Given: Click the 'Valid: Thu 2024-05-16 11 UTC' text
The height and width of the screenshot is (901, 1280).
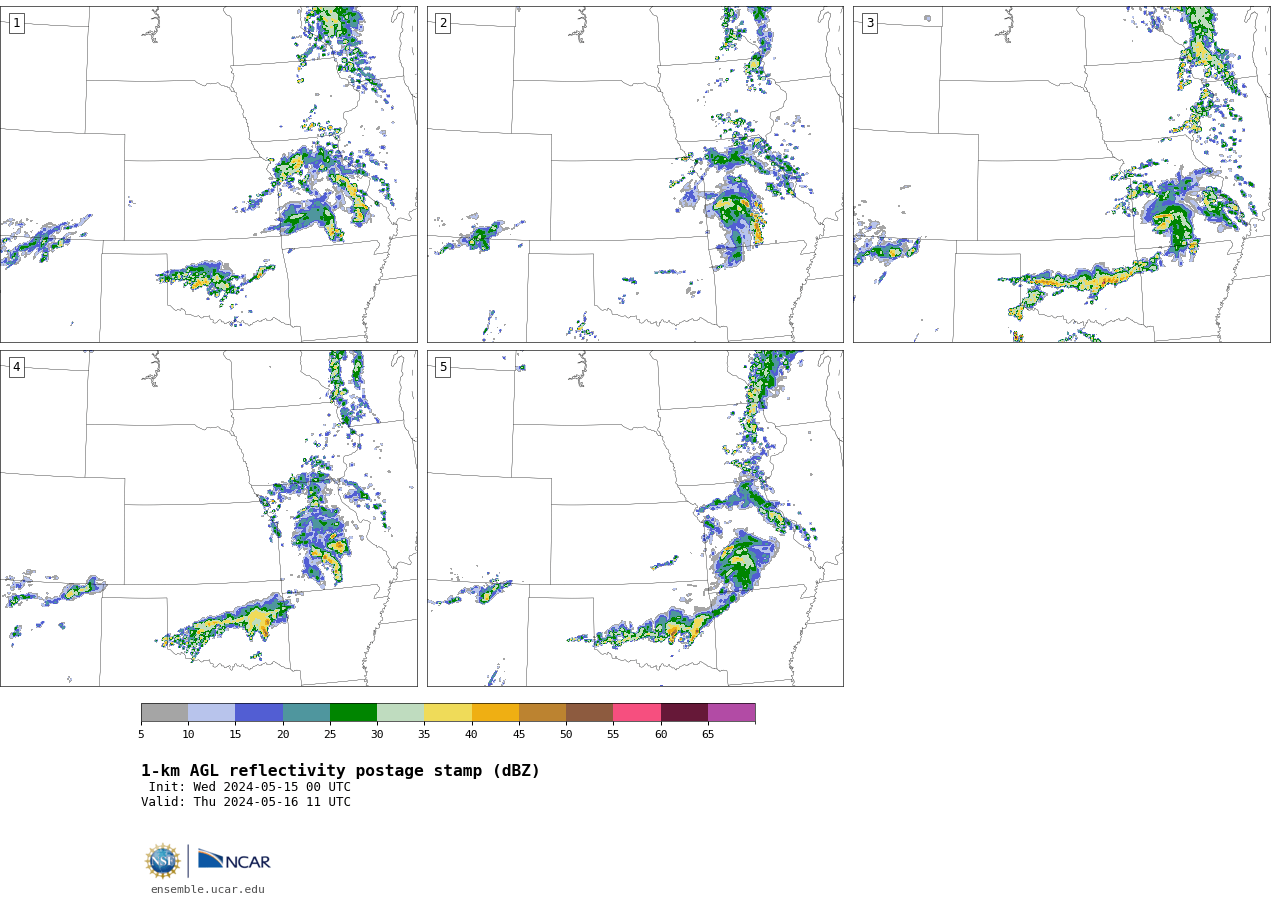Looking at the screenshot, I should 246,802.
